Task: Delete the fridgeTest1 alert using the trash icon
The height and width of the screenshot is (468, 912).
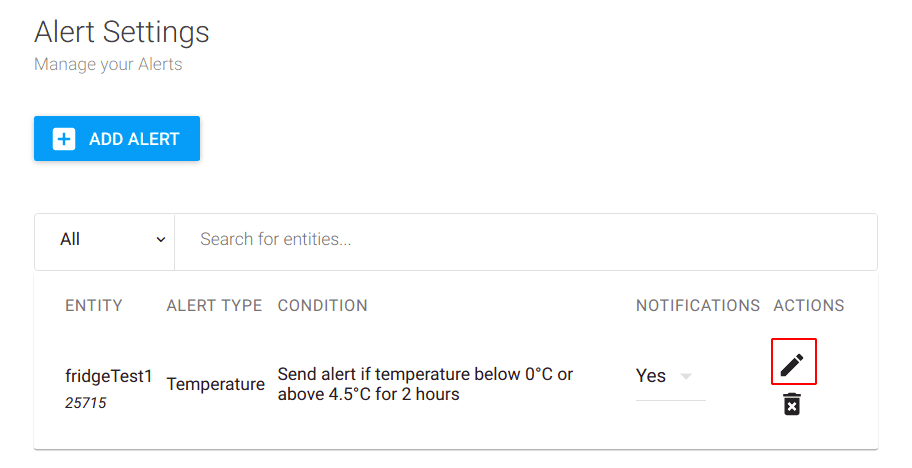Action: pos(792,404)
